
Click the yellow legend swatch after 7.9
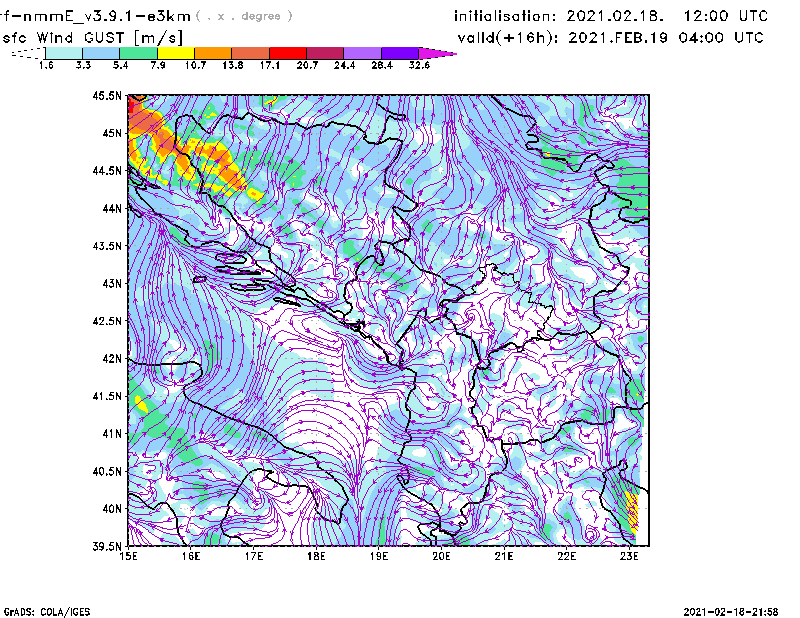(176, 53)
